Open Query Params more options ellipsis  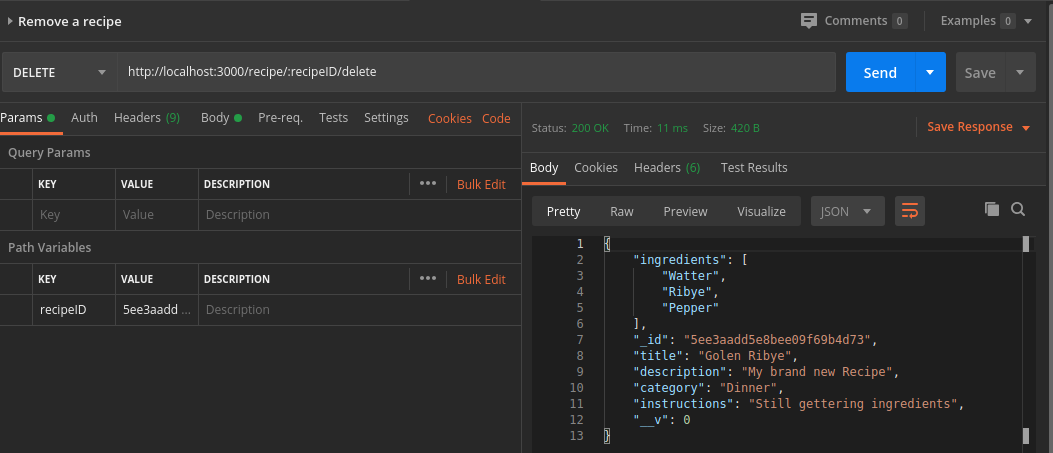coord(428,183)
